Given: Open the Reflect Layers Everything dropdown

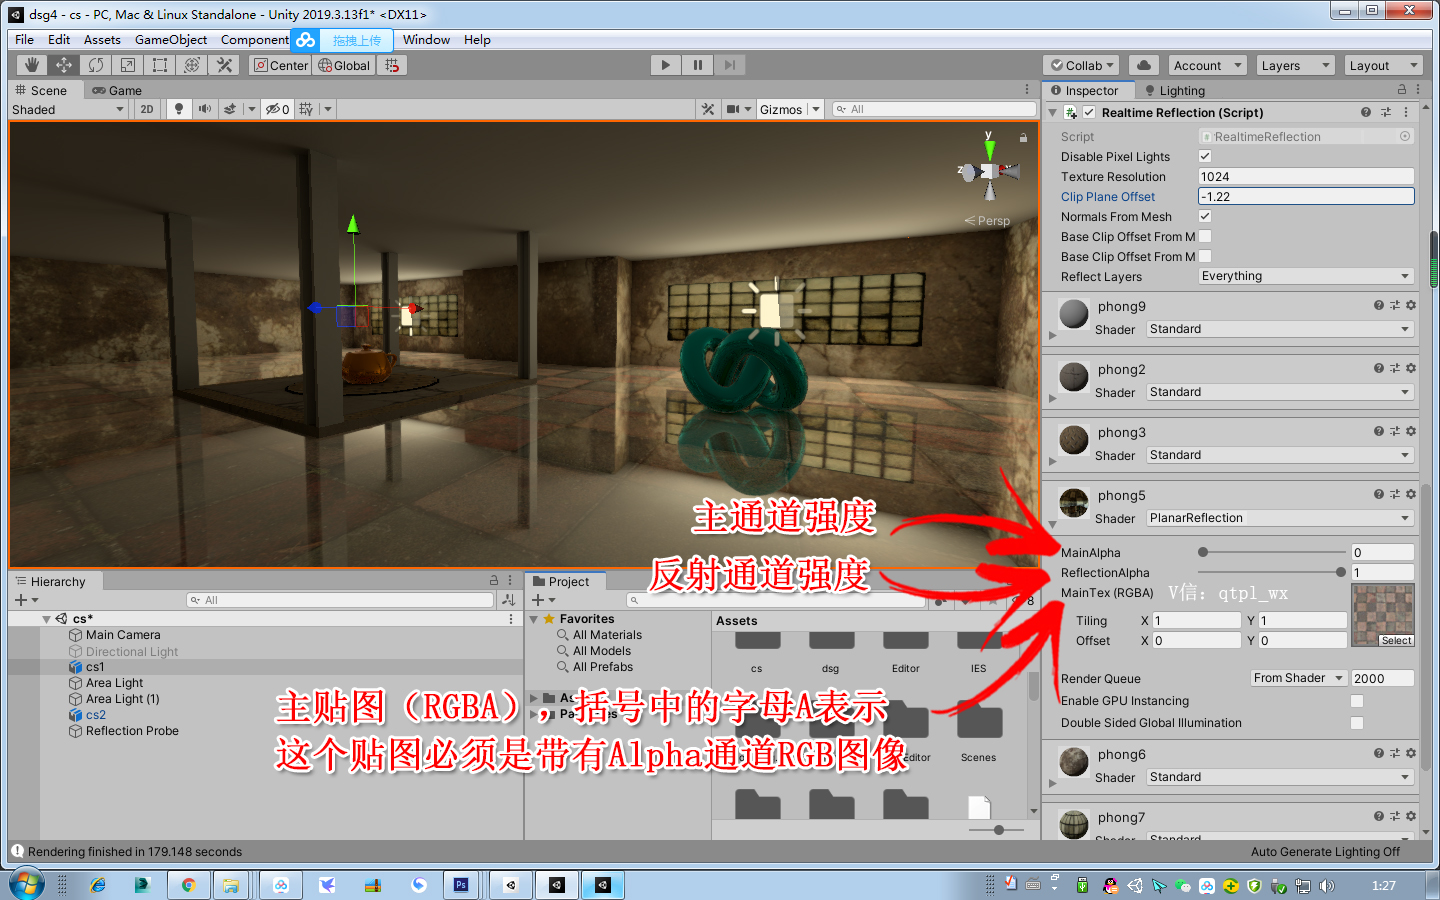Looking at the screenshot, I should click(x=1305, y=276).
